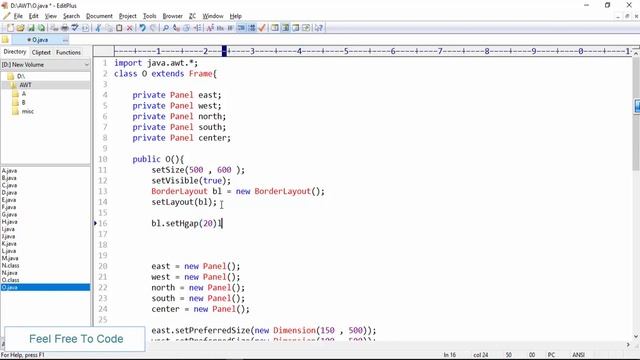Click line number 16 in the gutter
This screenshot has height=360, width=640.
(x=103, y=223)
